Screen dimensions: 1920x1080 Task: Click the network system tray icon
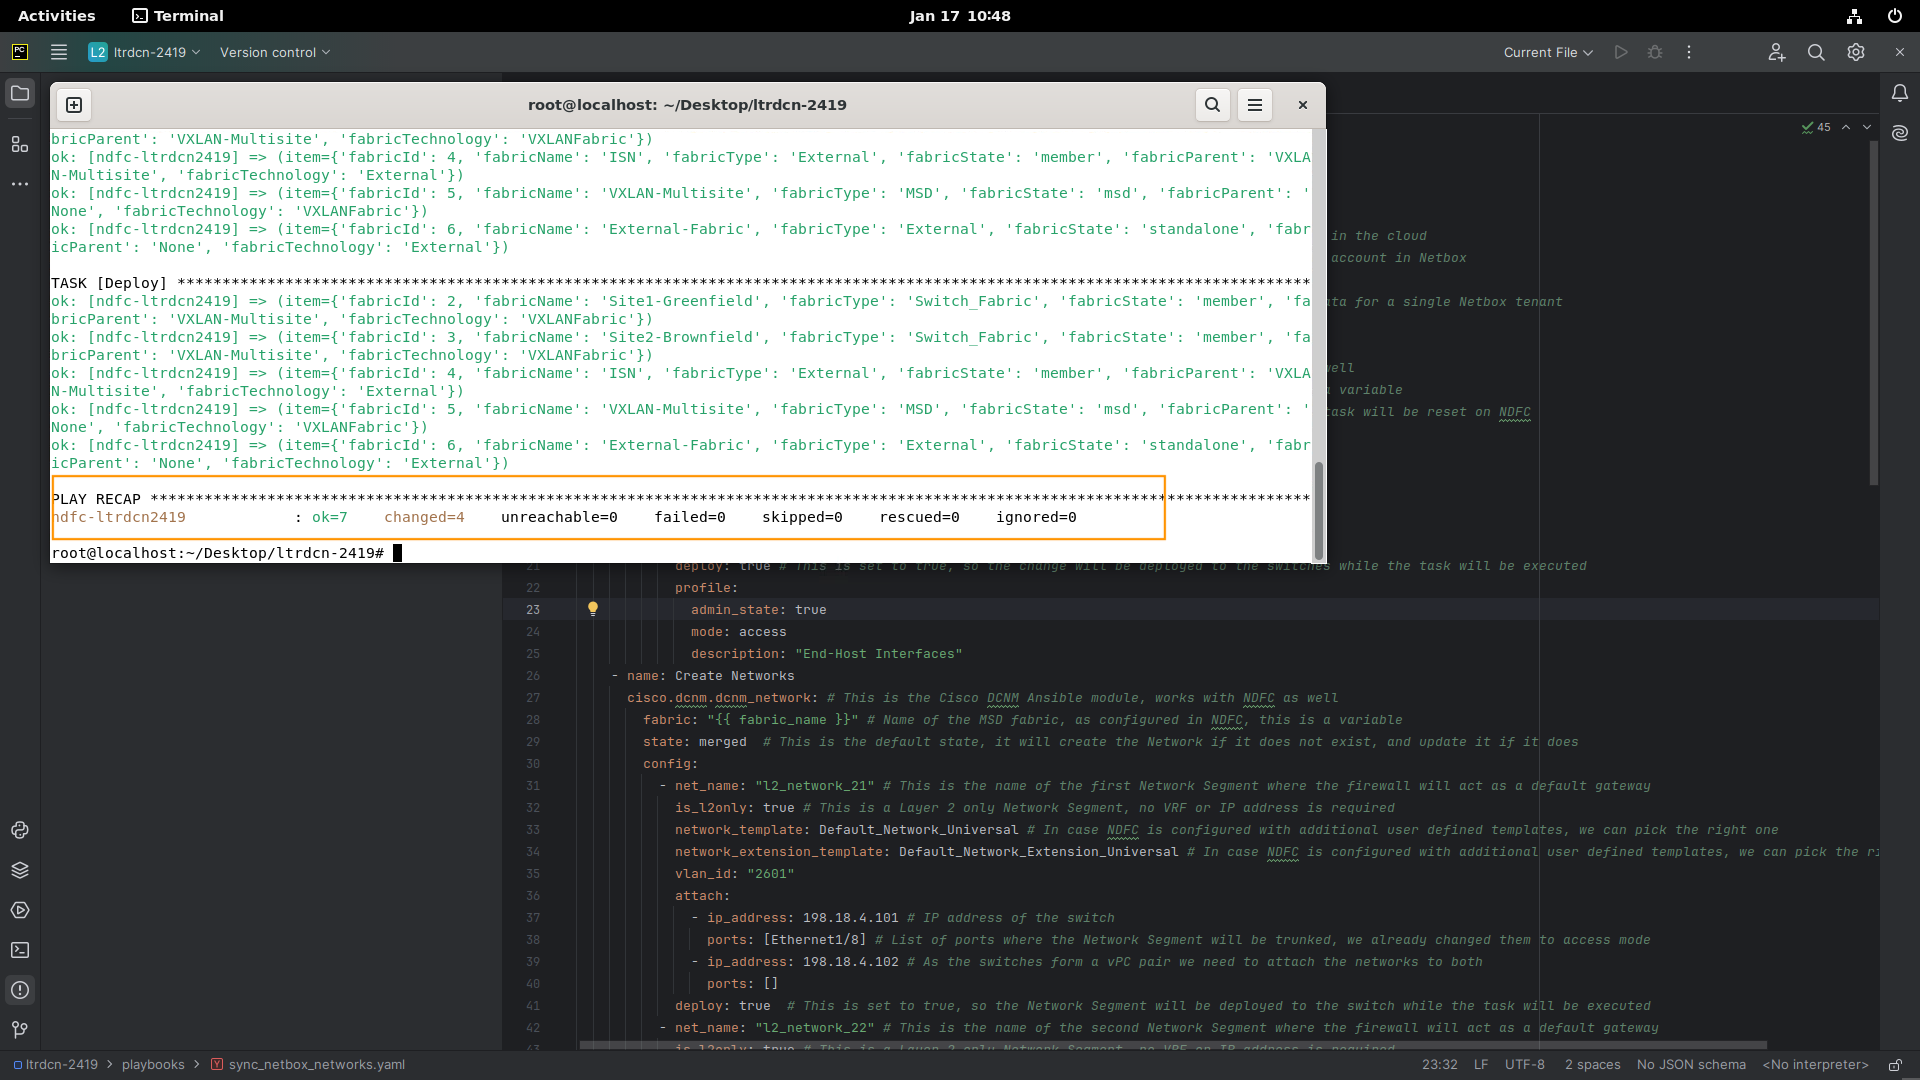pyautogui.click(x=1854, y=16)
